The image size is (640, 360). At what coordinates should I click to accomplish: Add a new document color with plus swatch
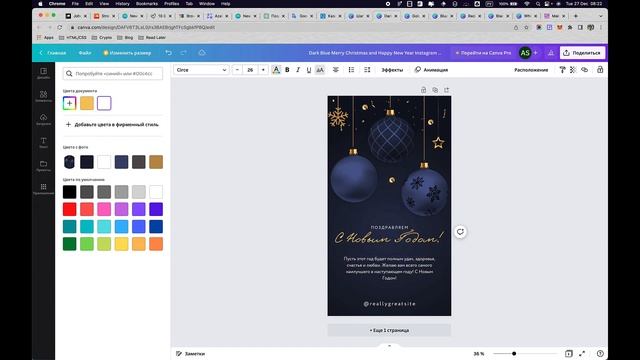pyautogui.click(x=69, y=103)
